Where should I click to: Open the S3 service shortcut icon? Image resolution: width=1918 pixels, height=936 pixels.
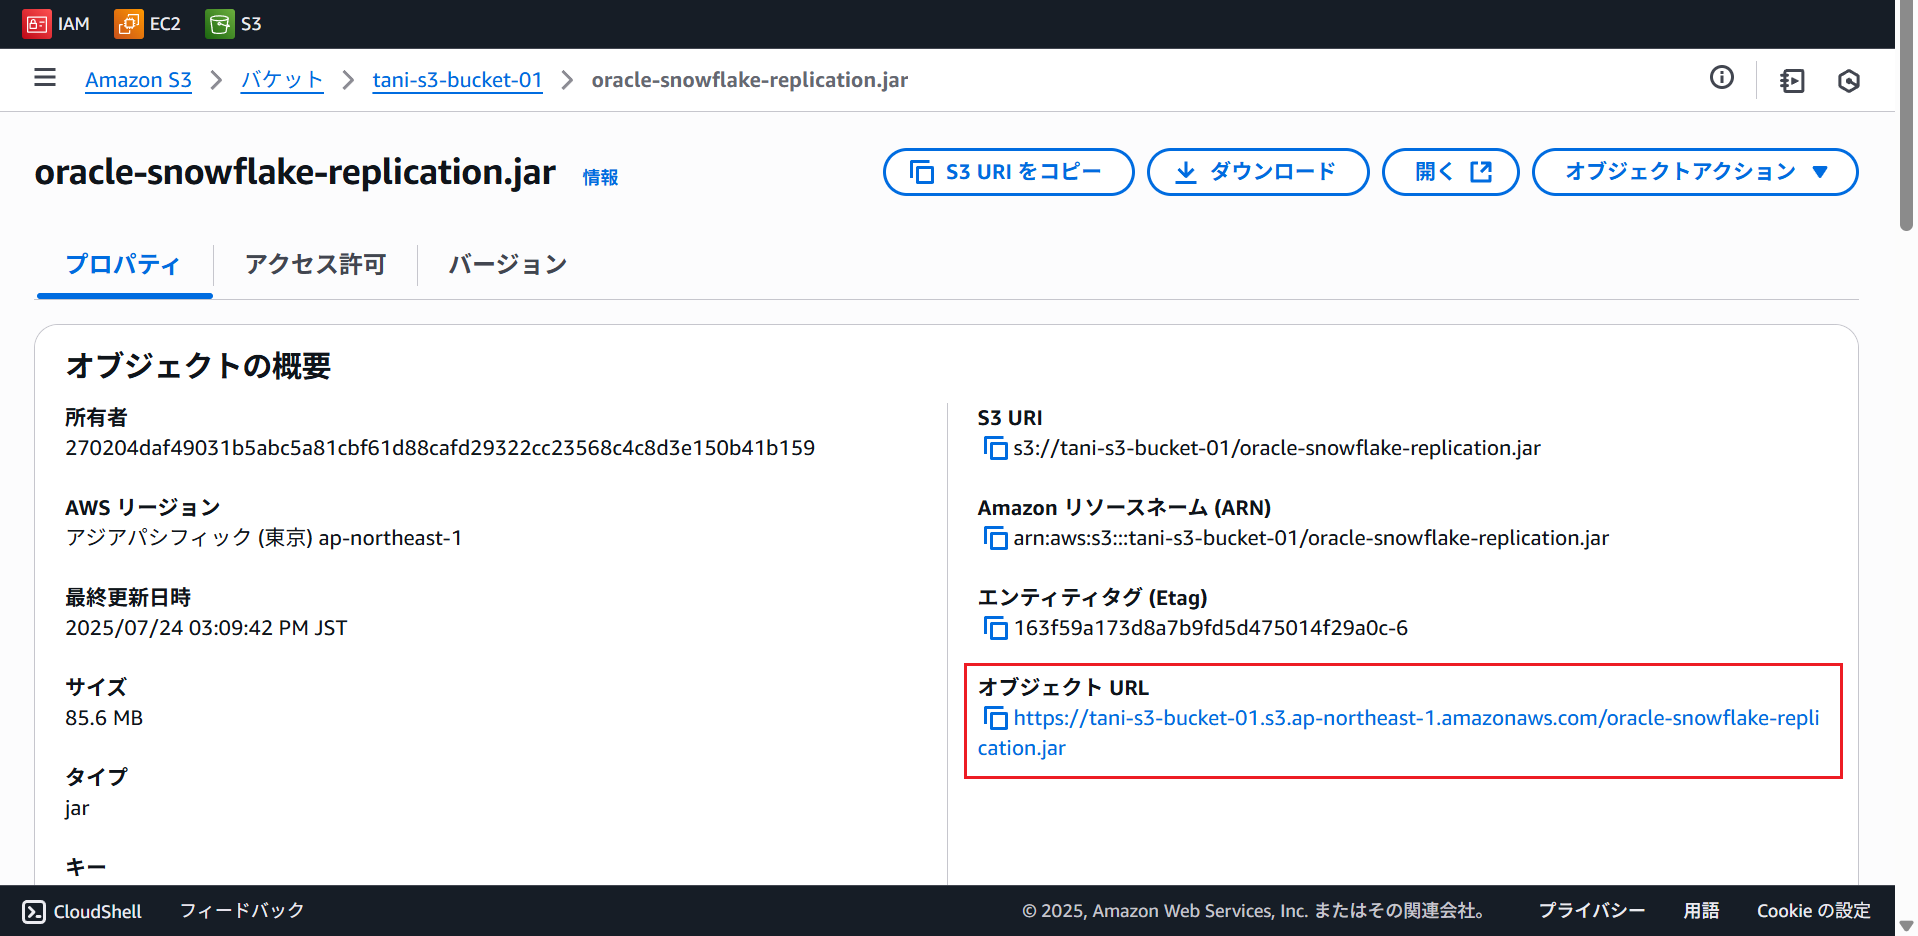tap(220, 24)
